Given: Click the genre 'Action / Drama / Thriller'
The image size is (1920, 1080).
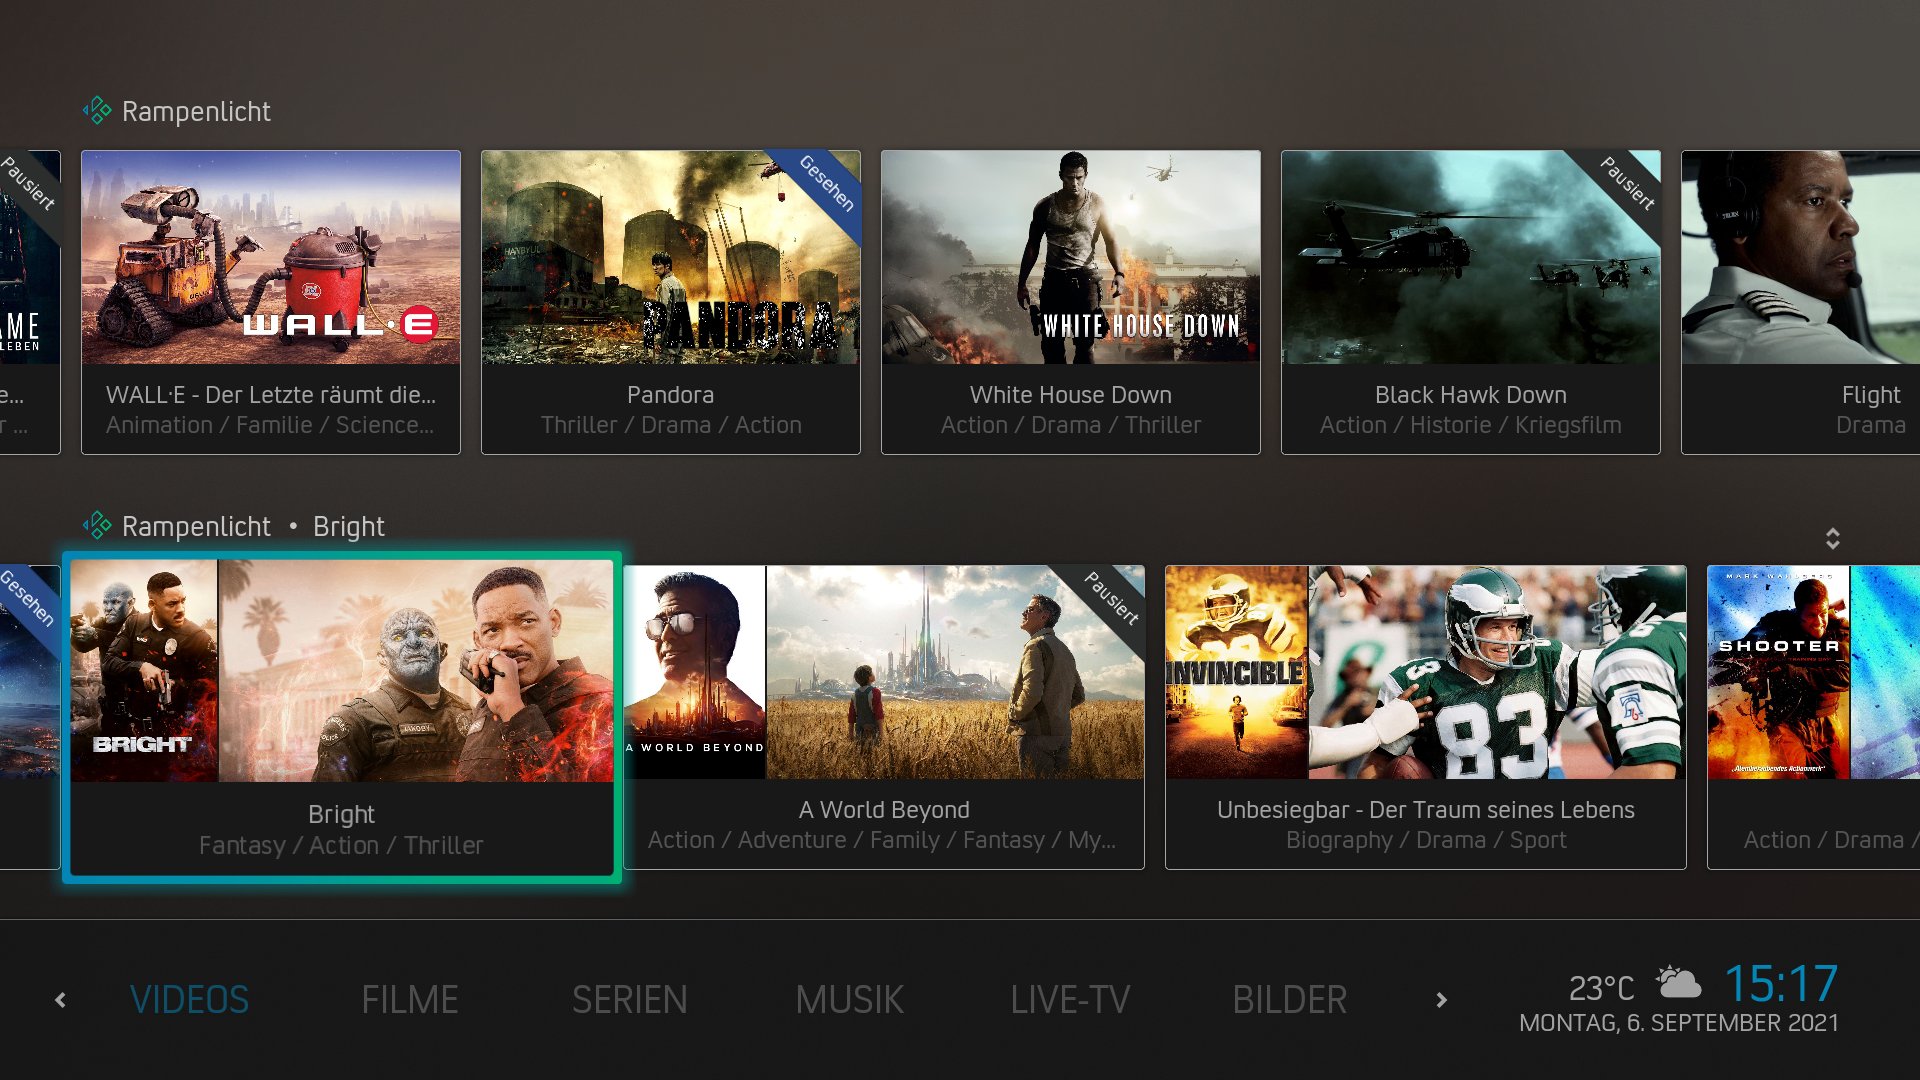Looking at the screenshot, I should [1070, 425].
